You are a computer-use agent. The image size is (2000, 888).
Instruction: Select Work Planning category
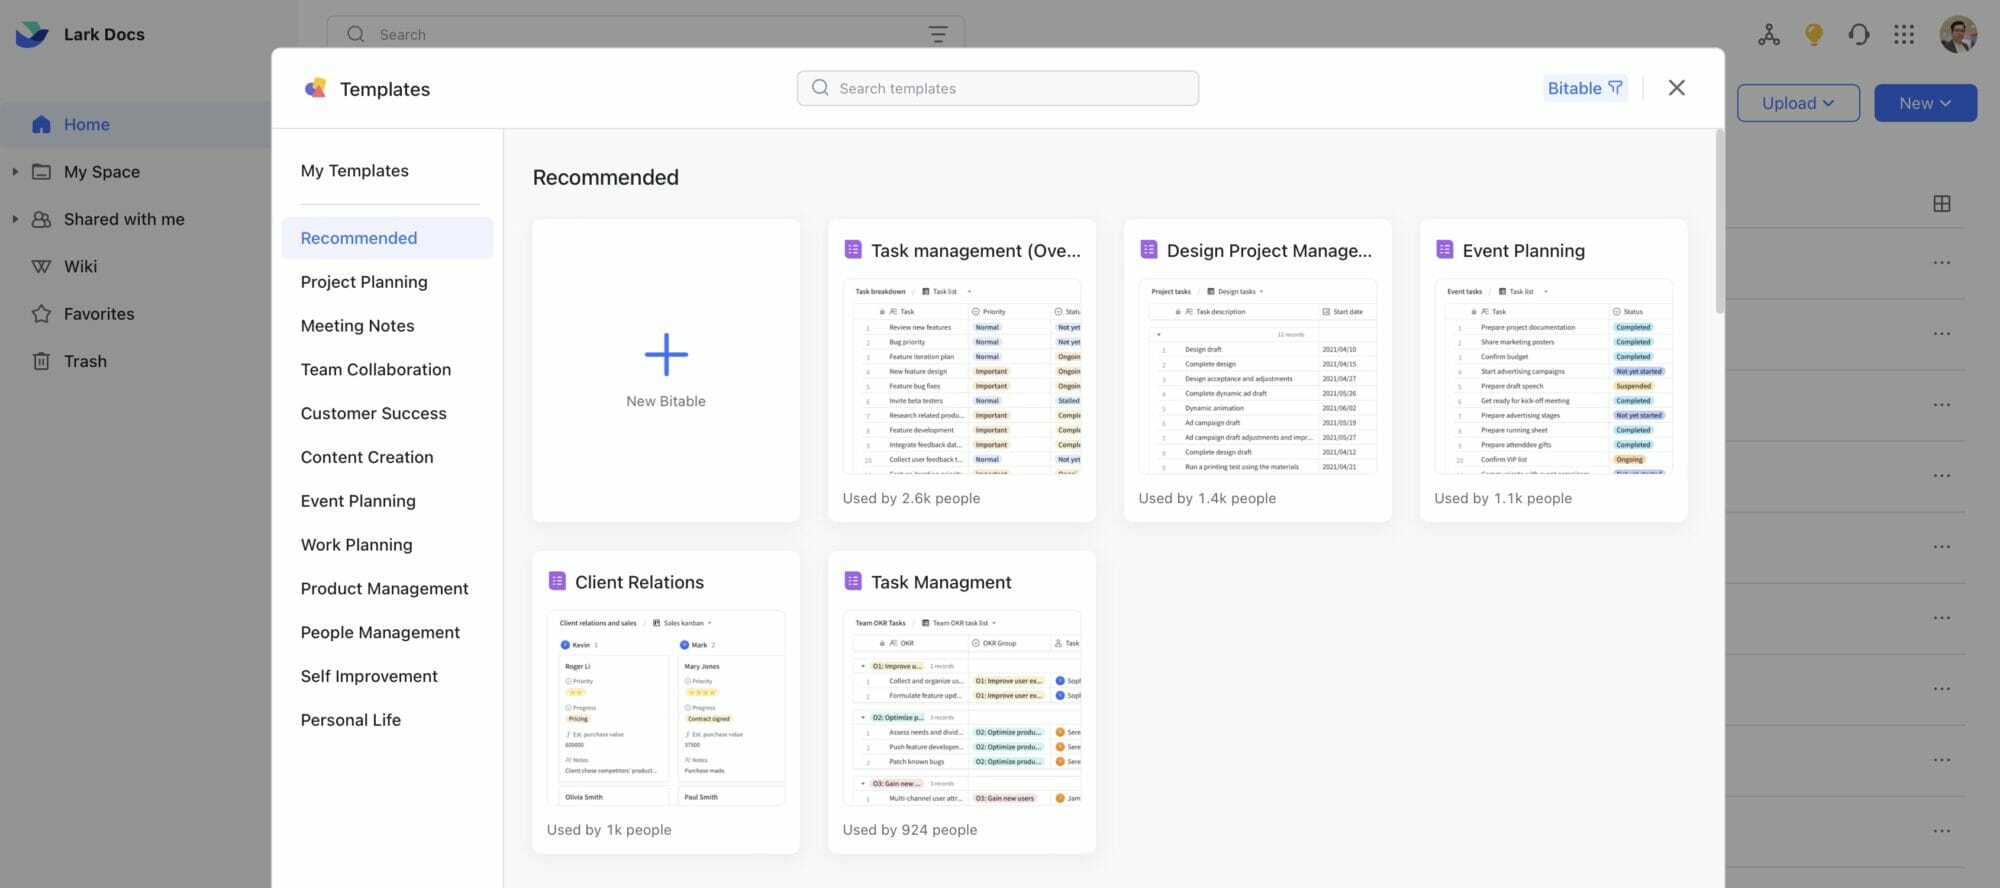point(356,545)
